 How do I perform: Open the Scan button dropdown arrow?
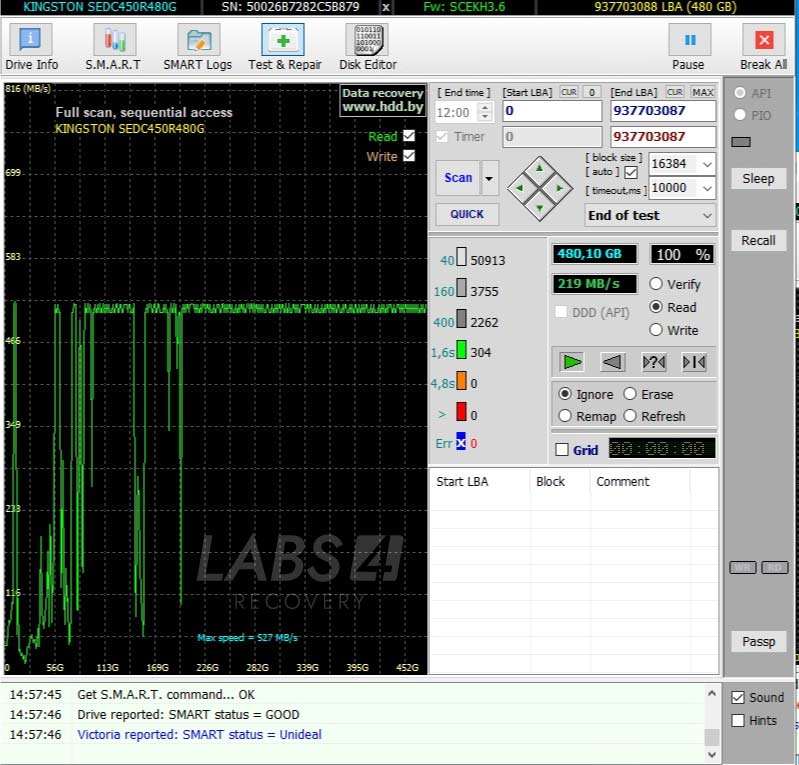point(489,178)
